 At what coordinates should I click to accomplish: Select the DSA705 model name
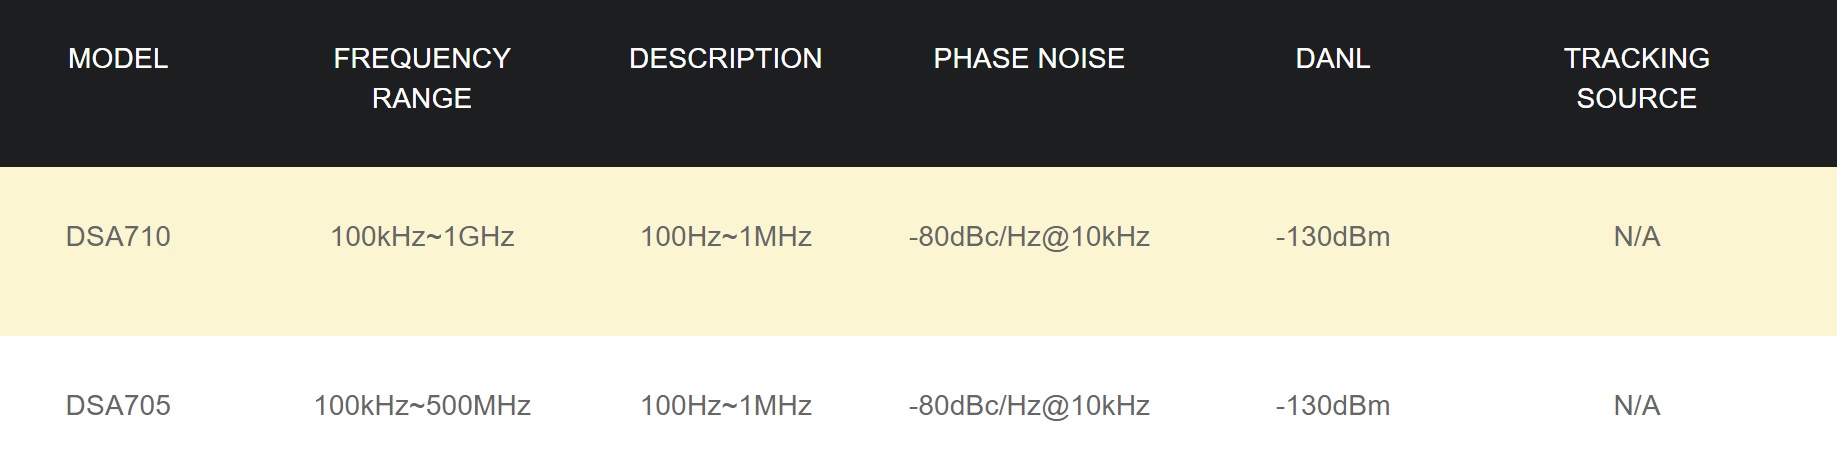pyautogui.click(x=118, y=406)
